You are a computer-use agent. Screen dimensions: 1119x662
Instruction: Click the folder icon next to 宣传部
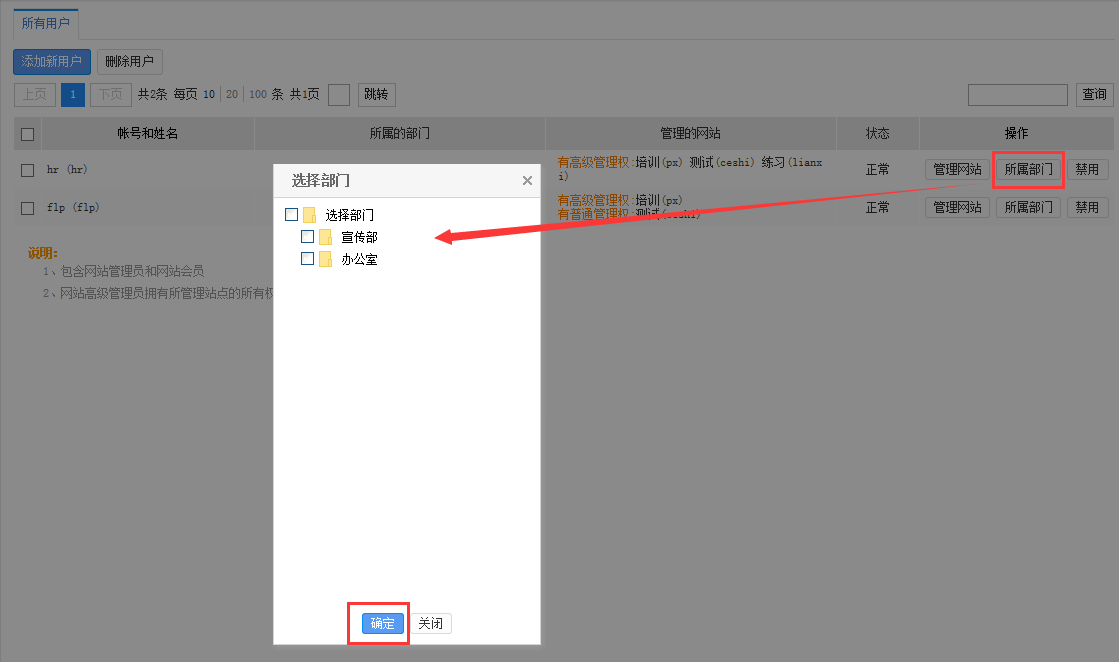(325, 237)
